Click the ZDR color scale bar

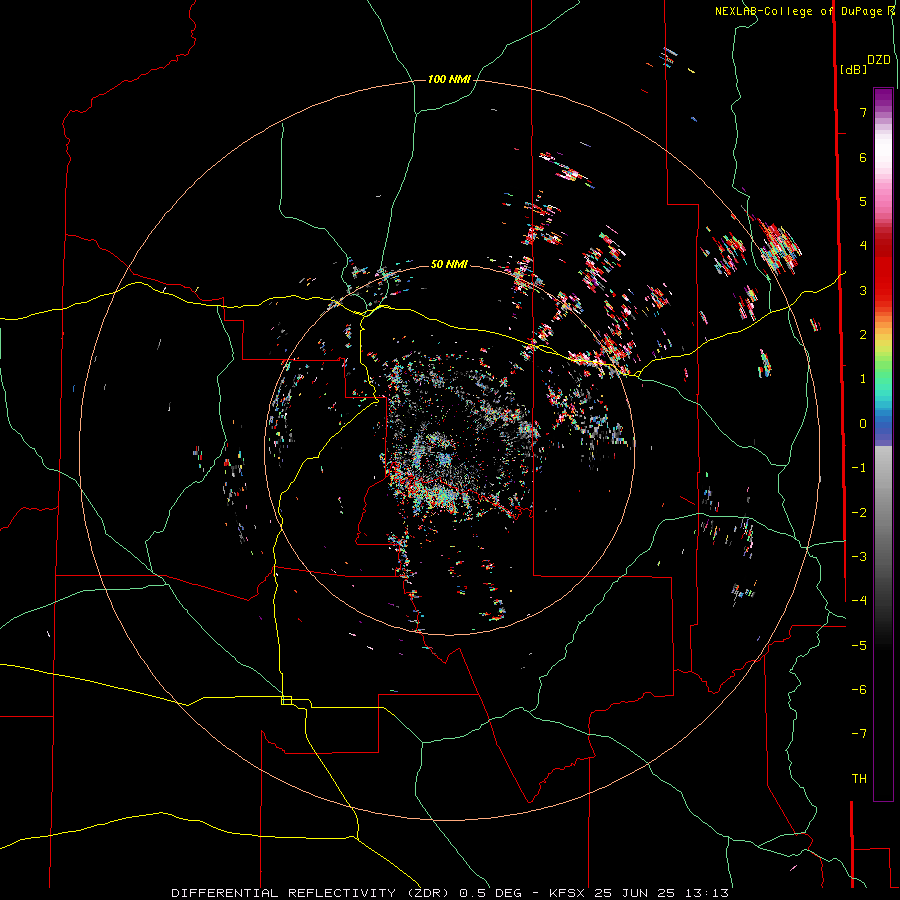[883, 444]
